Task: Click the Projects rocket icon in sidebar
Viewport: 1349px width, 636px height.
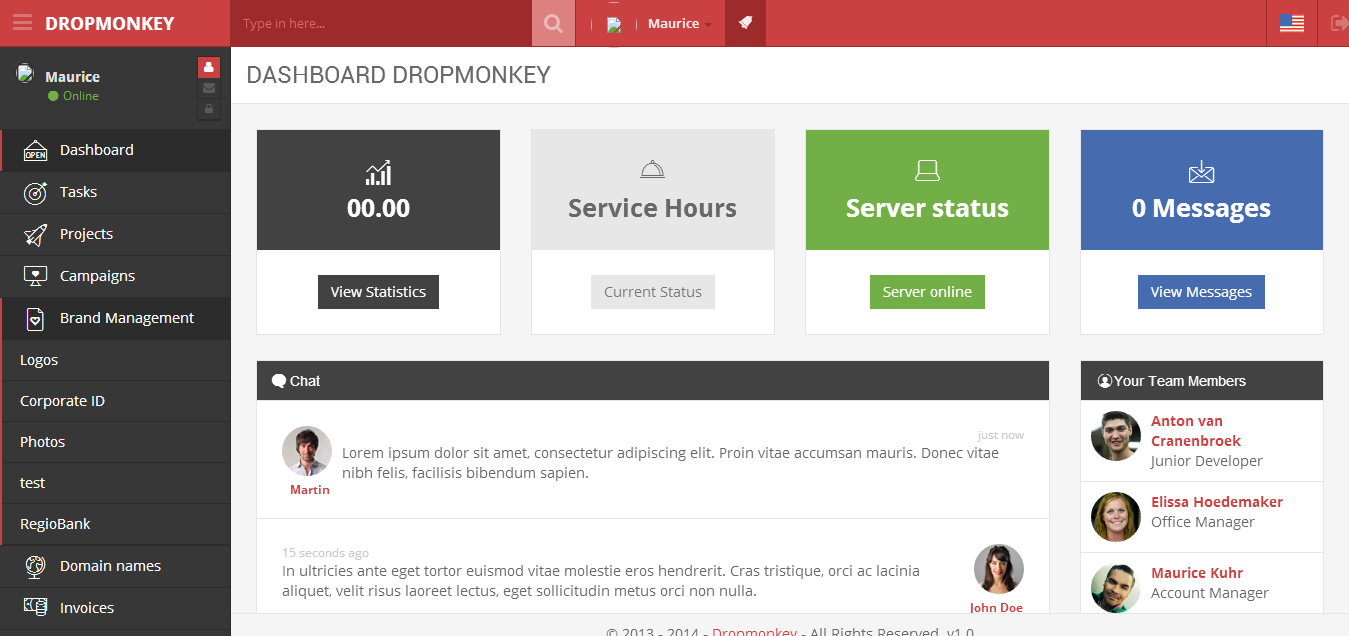Action: pyautogui.click(x=35, y=234)
